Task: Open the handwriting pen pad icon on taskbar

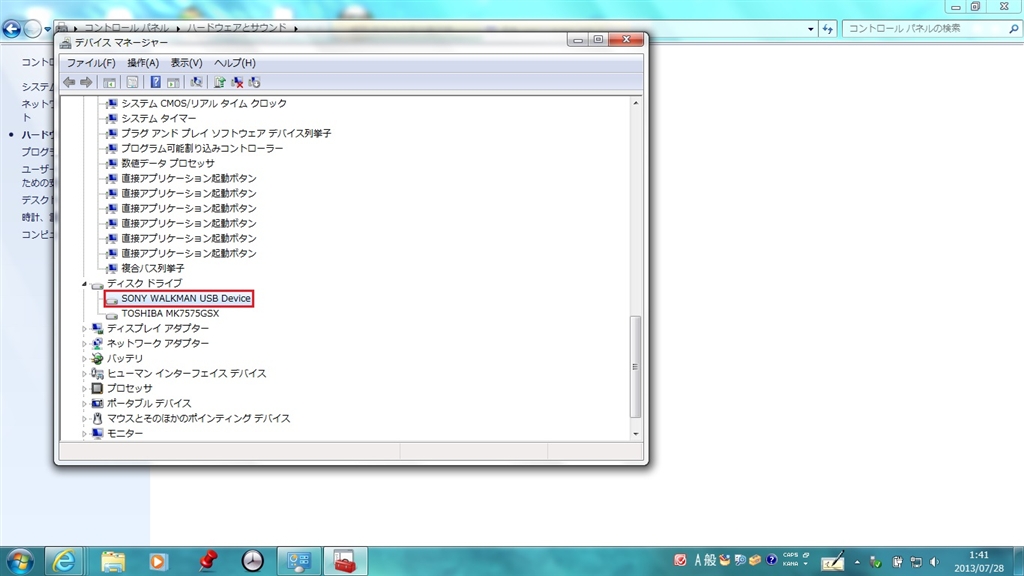Action: (833, 561)
